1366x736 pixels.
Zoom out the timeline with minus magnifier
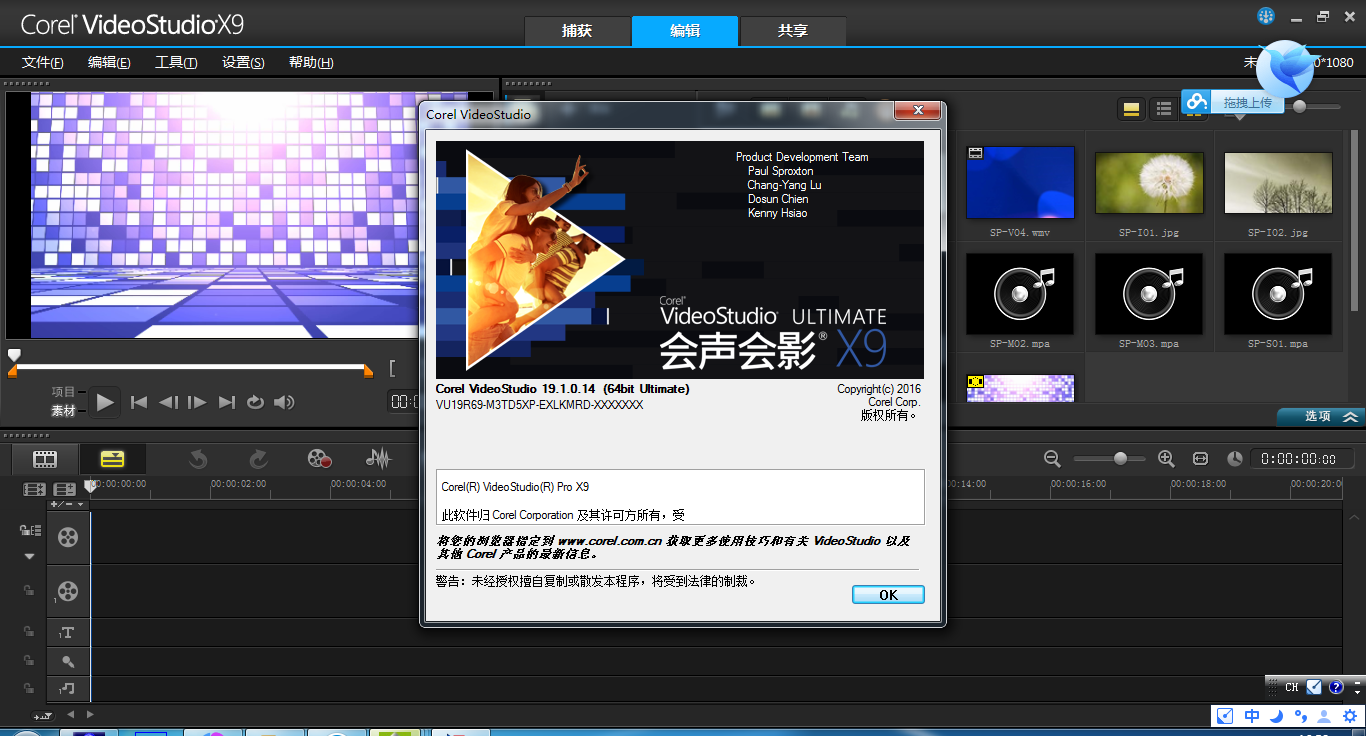(1052, 458)
